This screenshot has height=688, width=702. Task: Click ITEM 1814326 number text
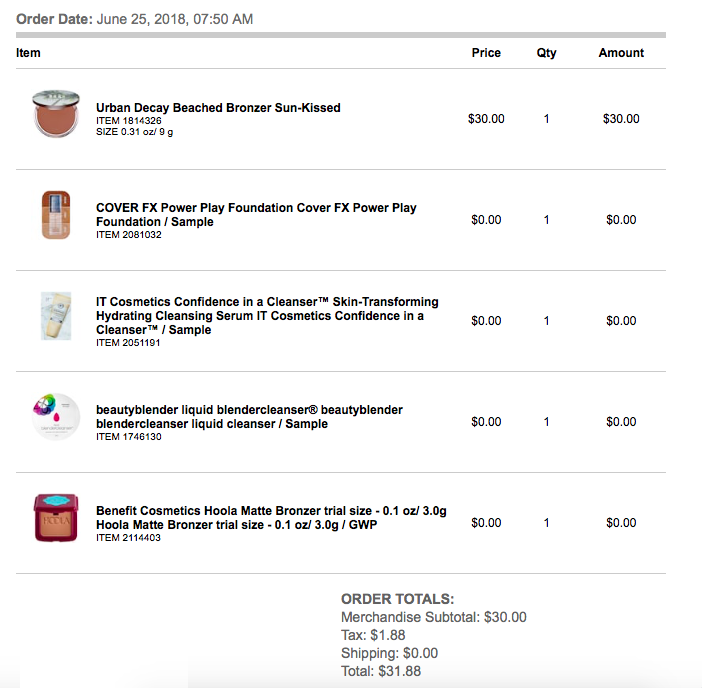point(122,121)
